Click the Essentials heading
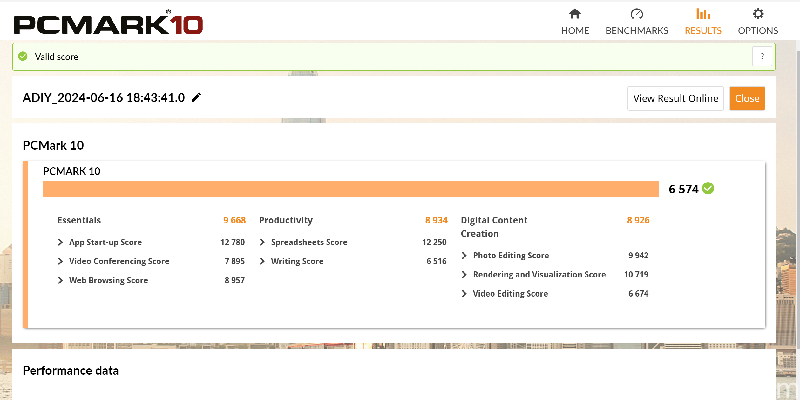Viewport: 800px width, 400px height. (x=79, y=220)
